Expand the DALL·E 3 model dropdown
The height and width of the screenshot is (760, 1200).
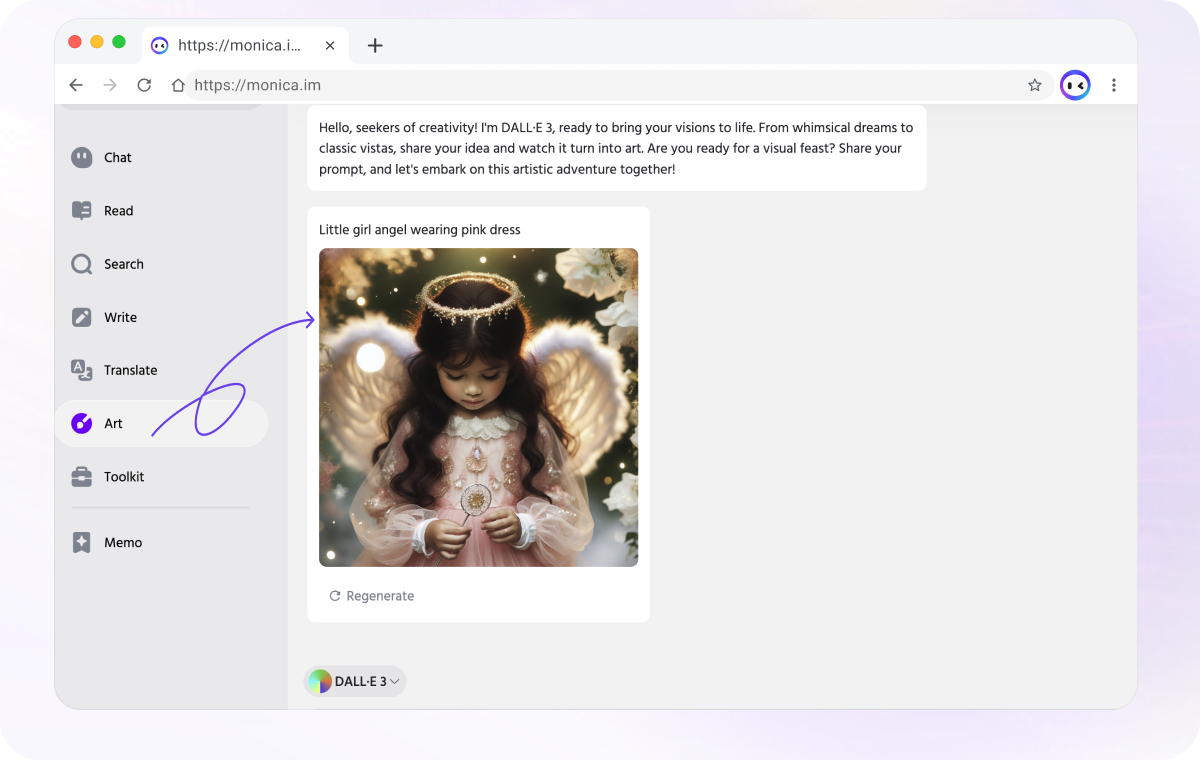point(355,681)
